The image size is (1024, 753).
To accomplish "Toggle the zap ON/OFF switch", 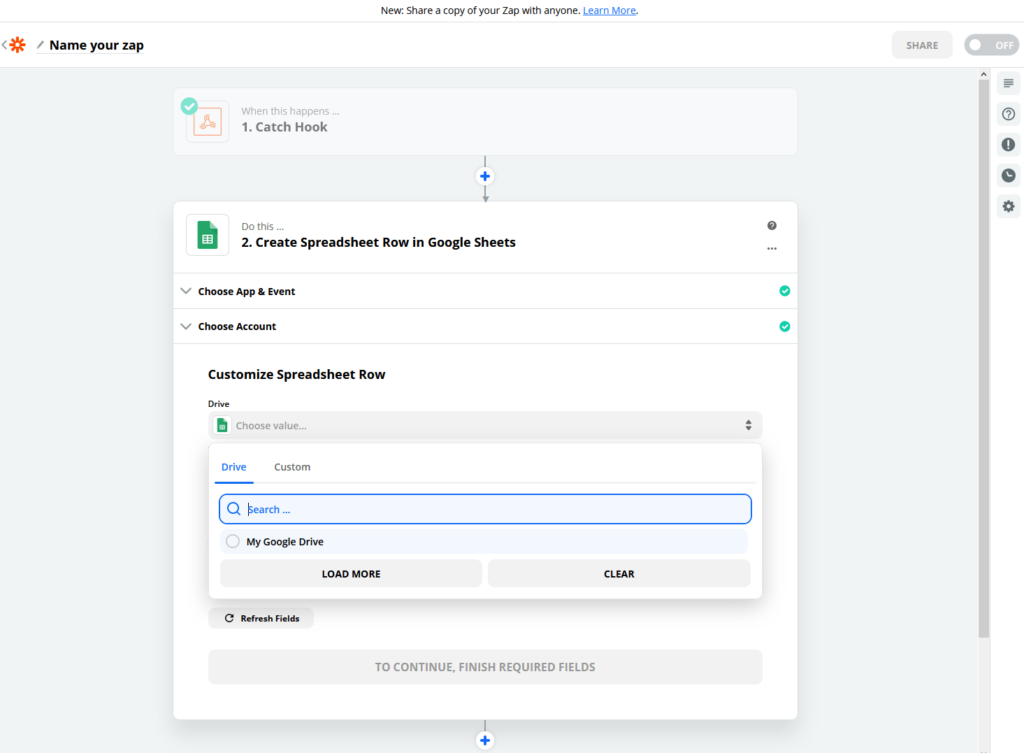I will pyautogui.click(x=991, y=45).
